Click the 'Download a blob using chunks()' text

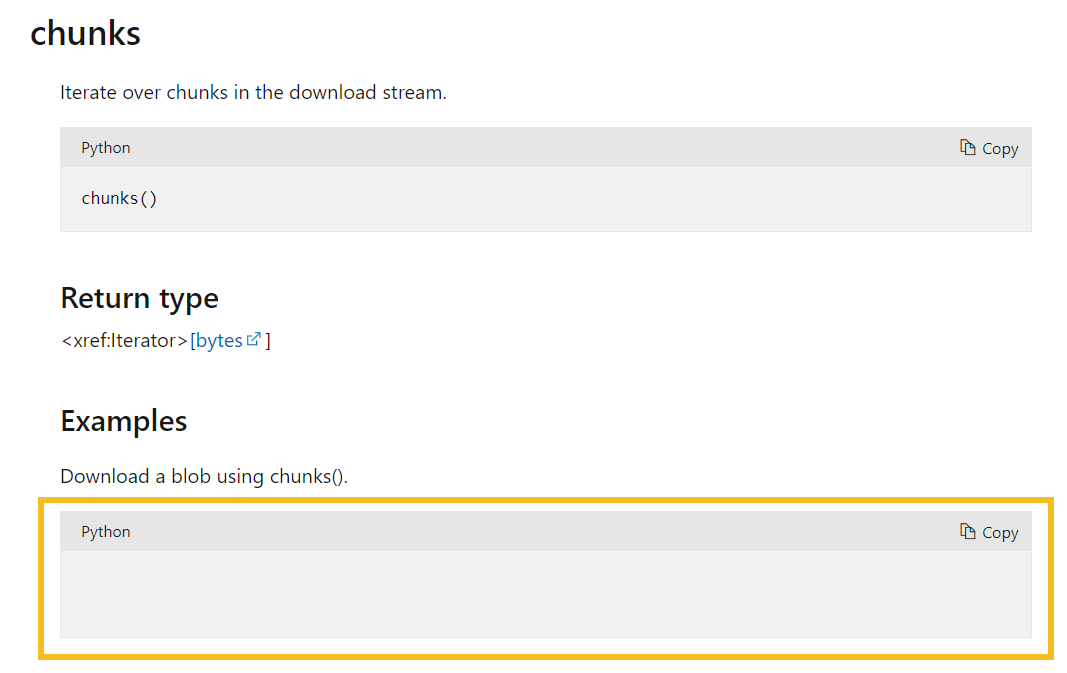pyautogui.click(x=203, y=476)
